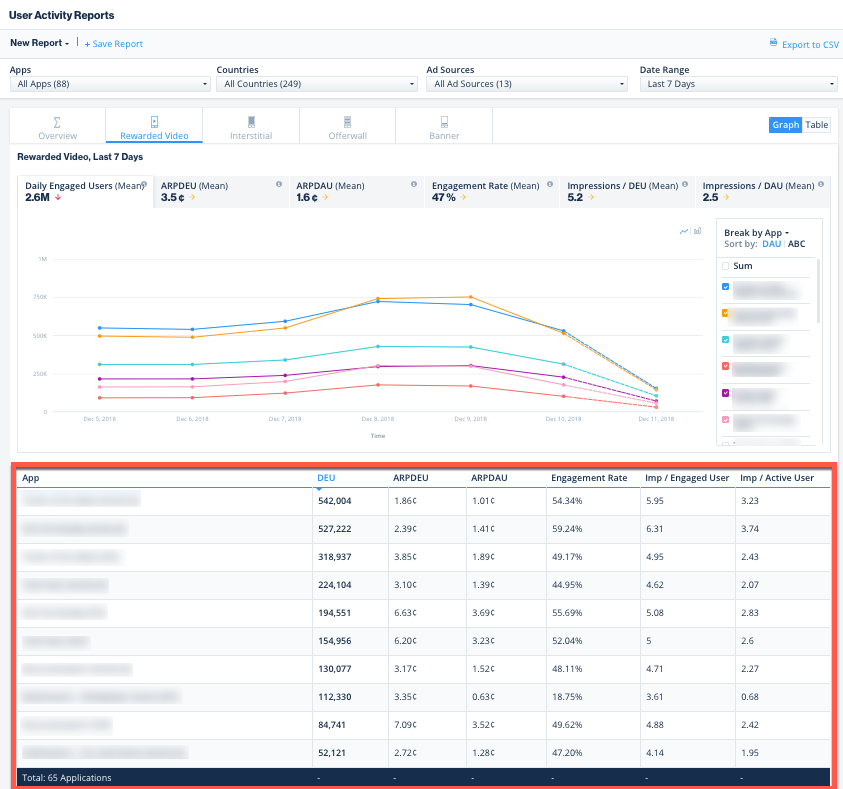Sort legend by ABC

click(796, 244)
